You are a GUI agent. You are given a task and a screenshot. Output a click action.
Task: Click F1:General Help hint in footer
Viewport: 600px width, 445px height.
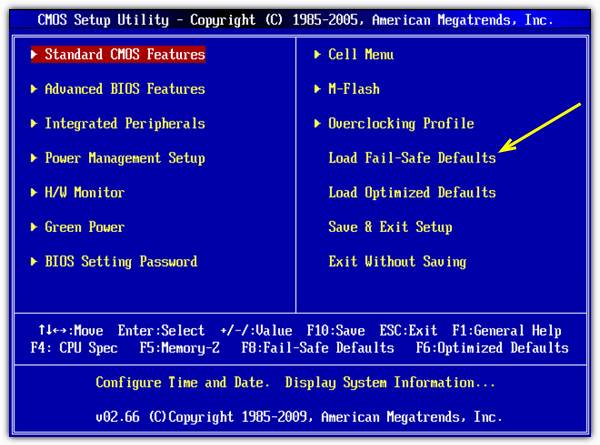(x=506, y=330)
